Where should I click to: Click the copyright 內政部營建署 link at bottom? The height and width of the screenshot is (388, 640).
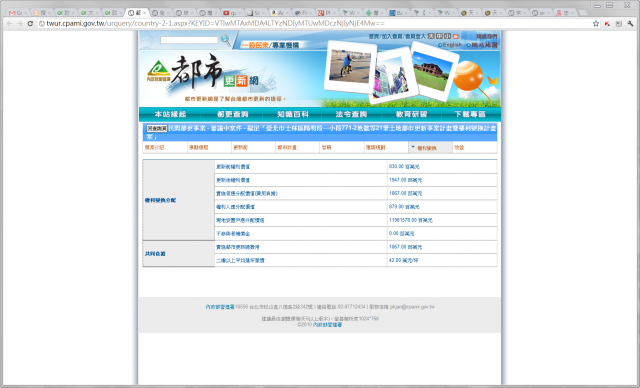click(x=327, y=325)
